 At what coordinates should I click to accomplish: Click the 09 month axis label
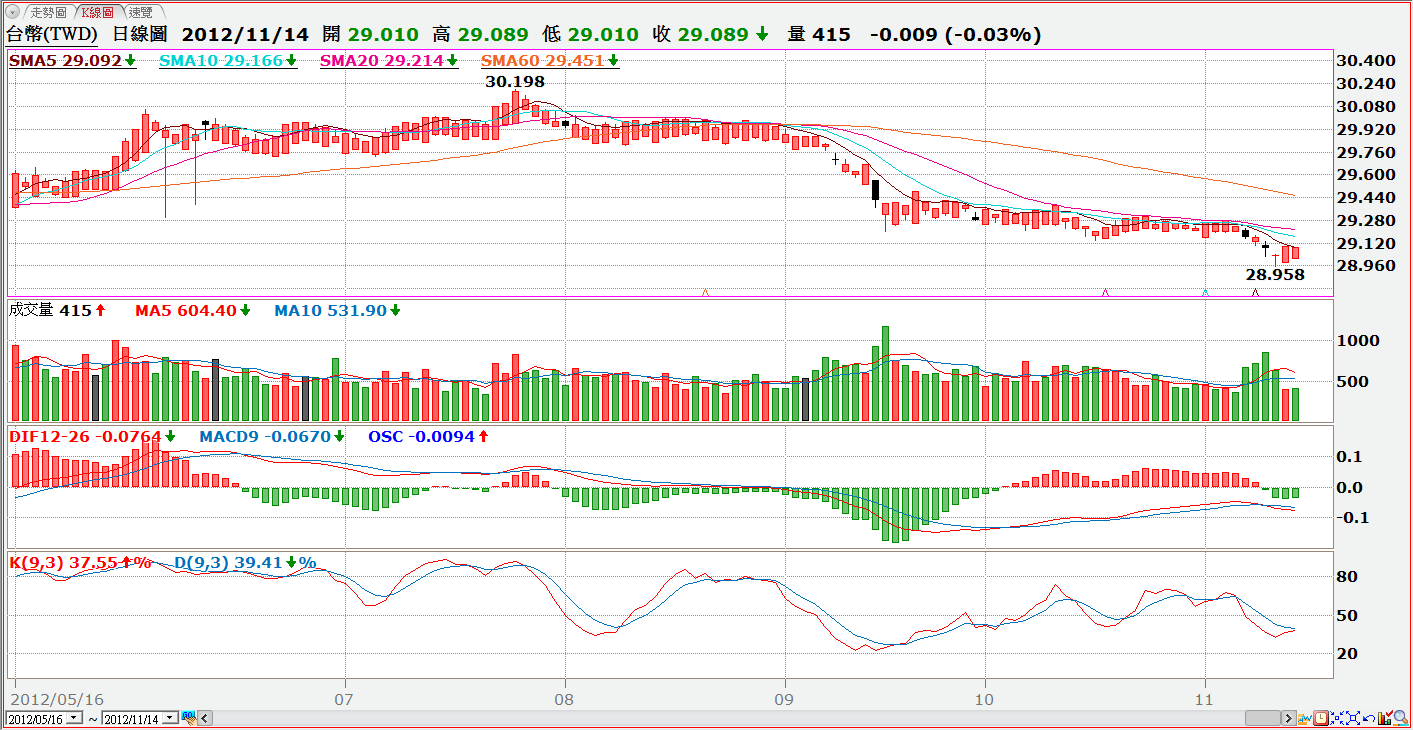click(784, 698)
